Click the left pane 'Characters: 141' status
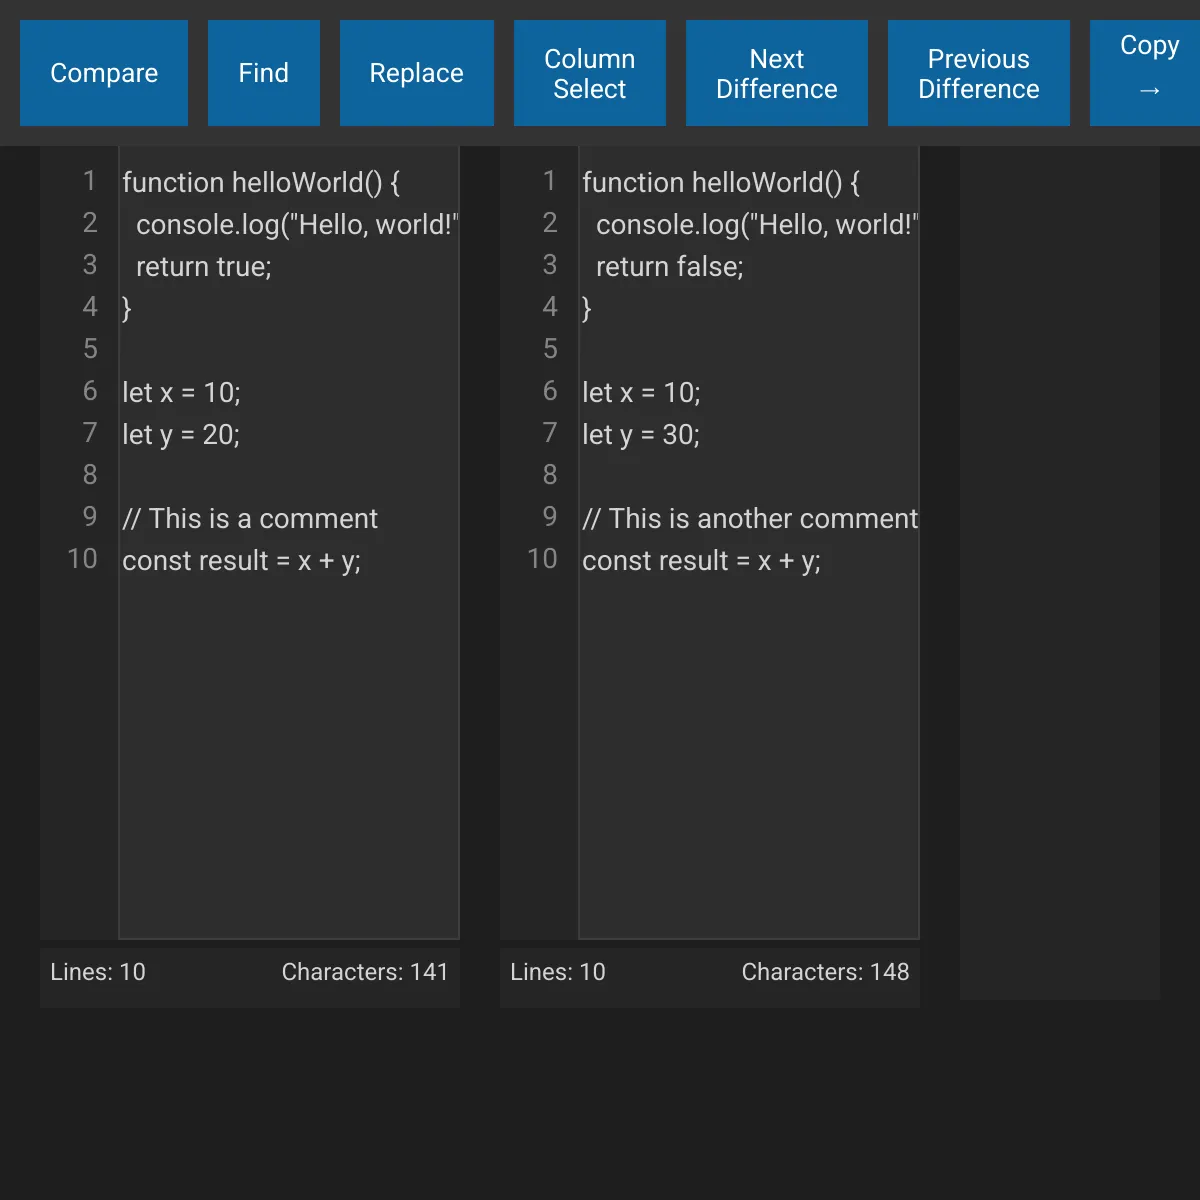 coord(365,972)
